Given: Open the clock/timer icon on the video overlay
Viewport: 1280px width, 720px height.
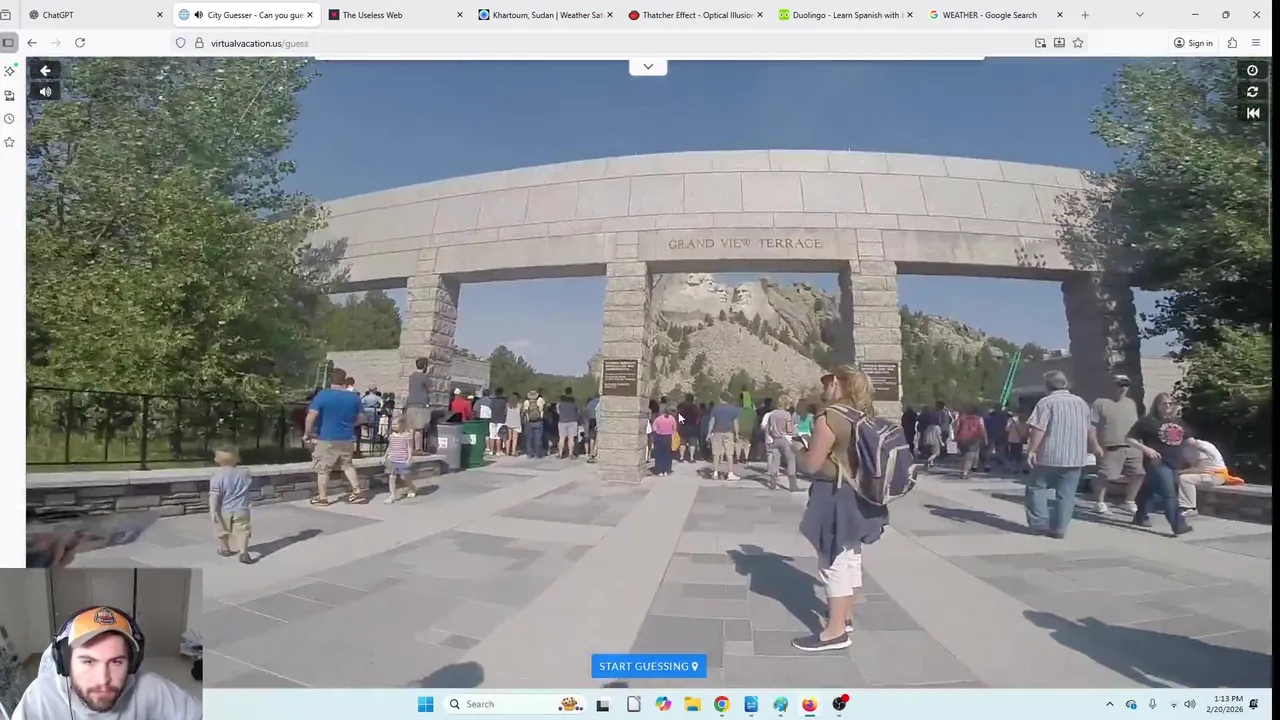Looking at the screenshot, I should point(1252,70).
